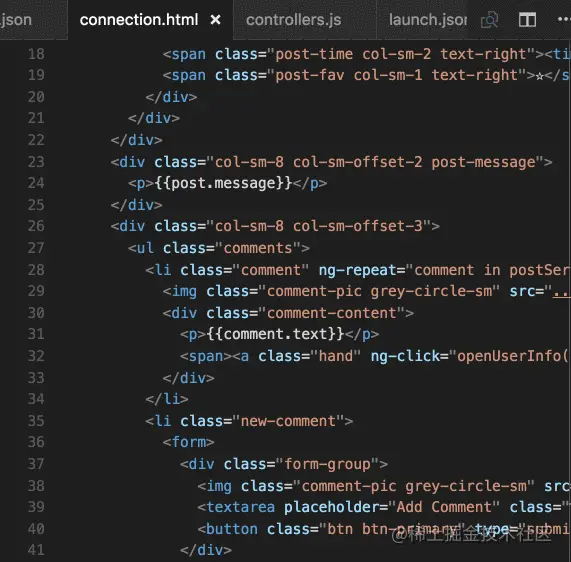This screenshot has height=562, width=571.
Task: Click the {{comment.text}} expression
Action: pyautogui.click(x=275, y=334)
